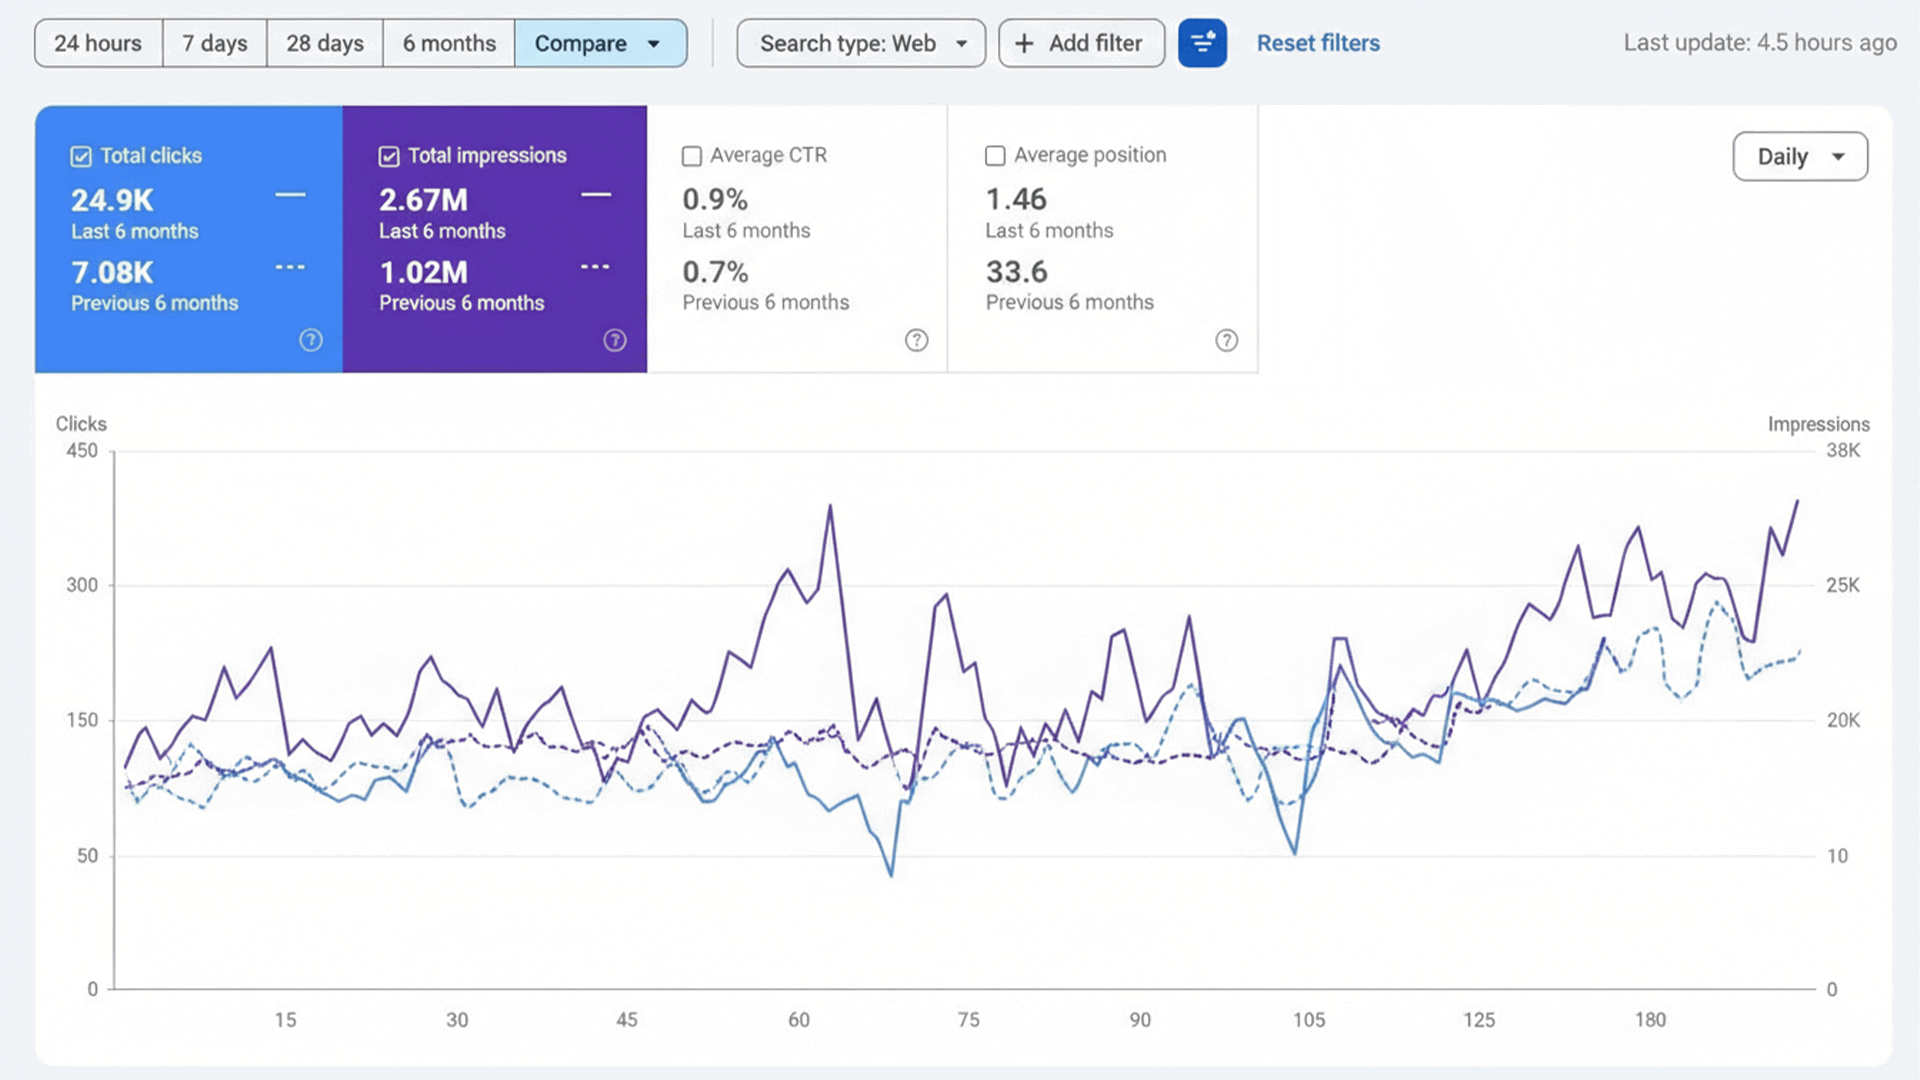
Task: Click the 90 label on the x-axis
Action: pyautogui.click(x=1140, y=1020)
